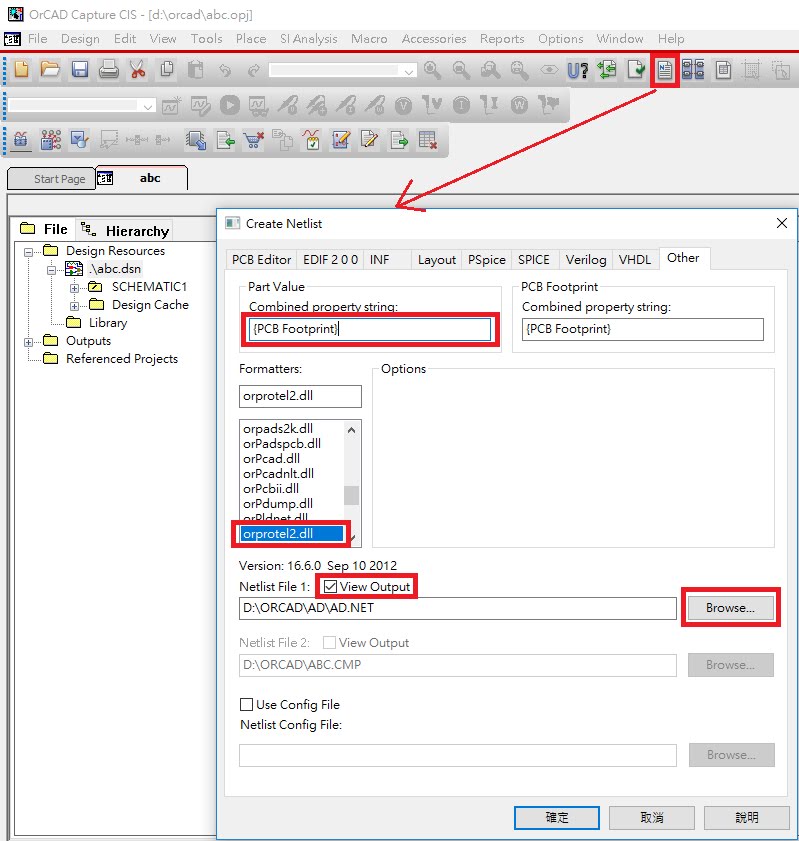Click the PSpice Run play icon
799x841 pixels.
[230, 105]
